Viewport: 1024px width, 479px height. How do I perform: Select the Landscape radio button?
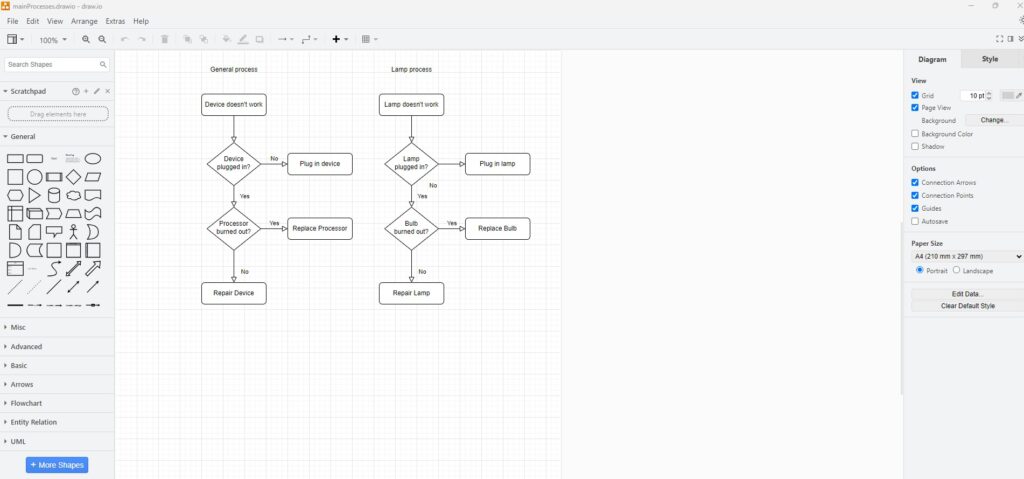click(x=957, y=270)
